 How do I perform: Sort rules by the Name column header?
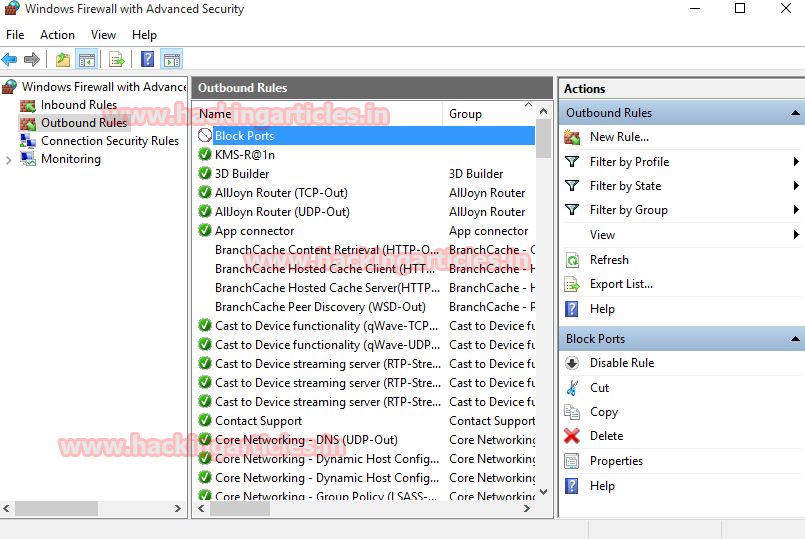click(318, 114)
